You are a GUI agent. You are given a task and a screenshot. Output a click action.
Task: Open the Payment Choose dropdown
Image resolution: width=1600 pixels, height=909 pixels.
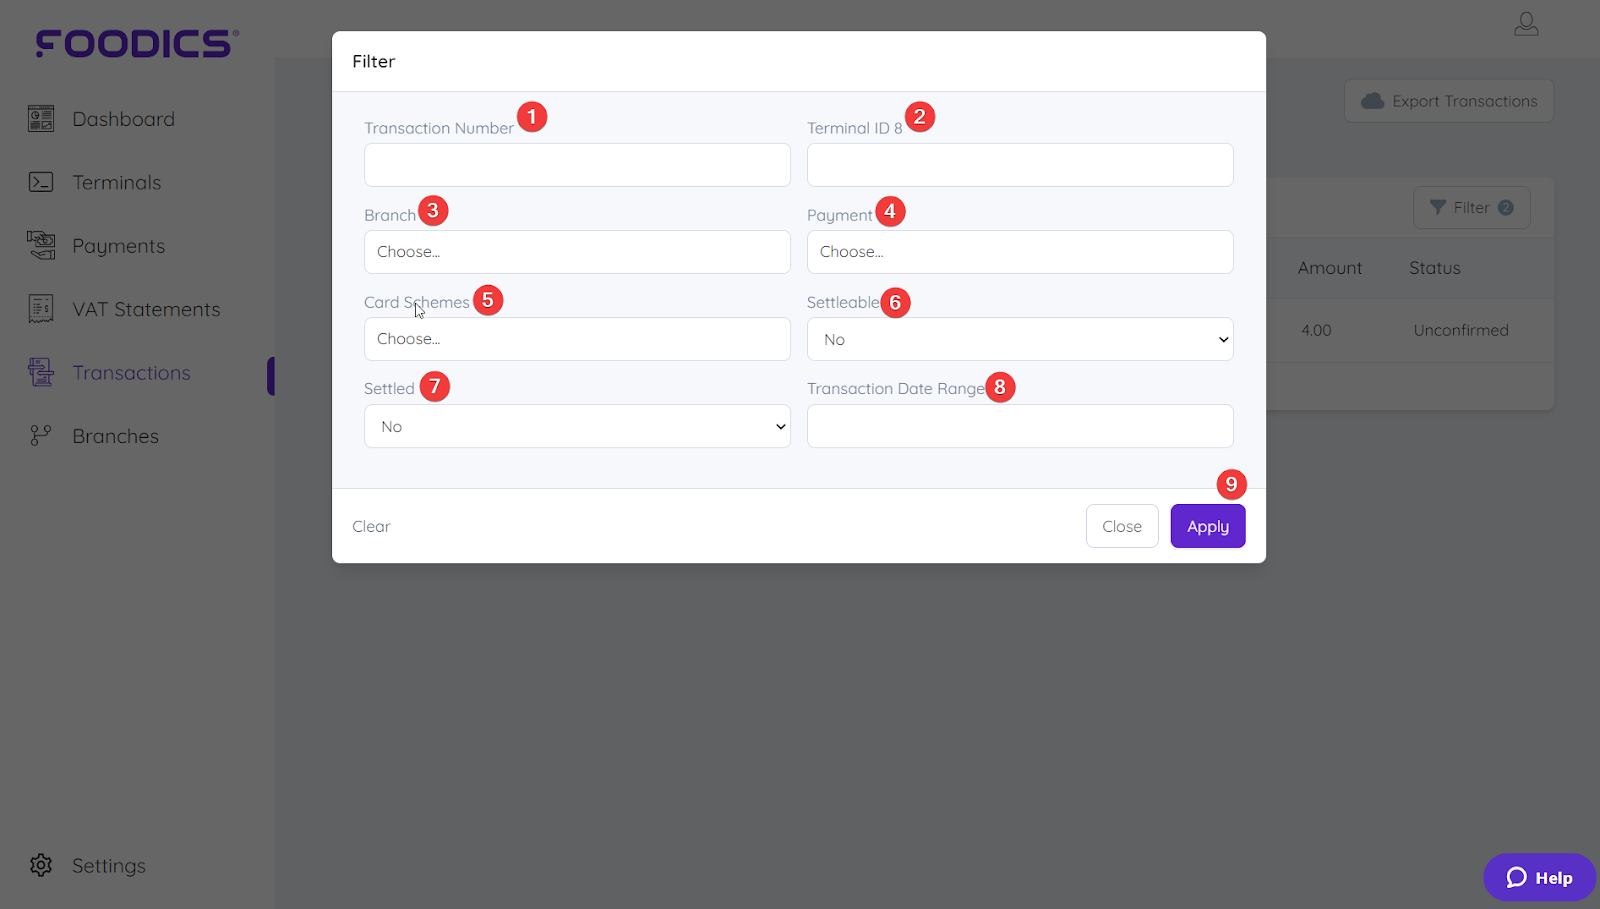point(1019,252)
